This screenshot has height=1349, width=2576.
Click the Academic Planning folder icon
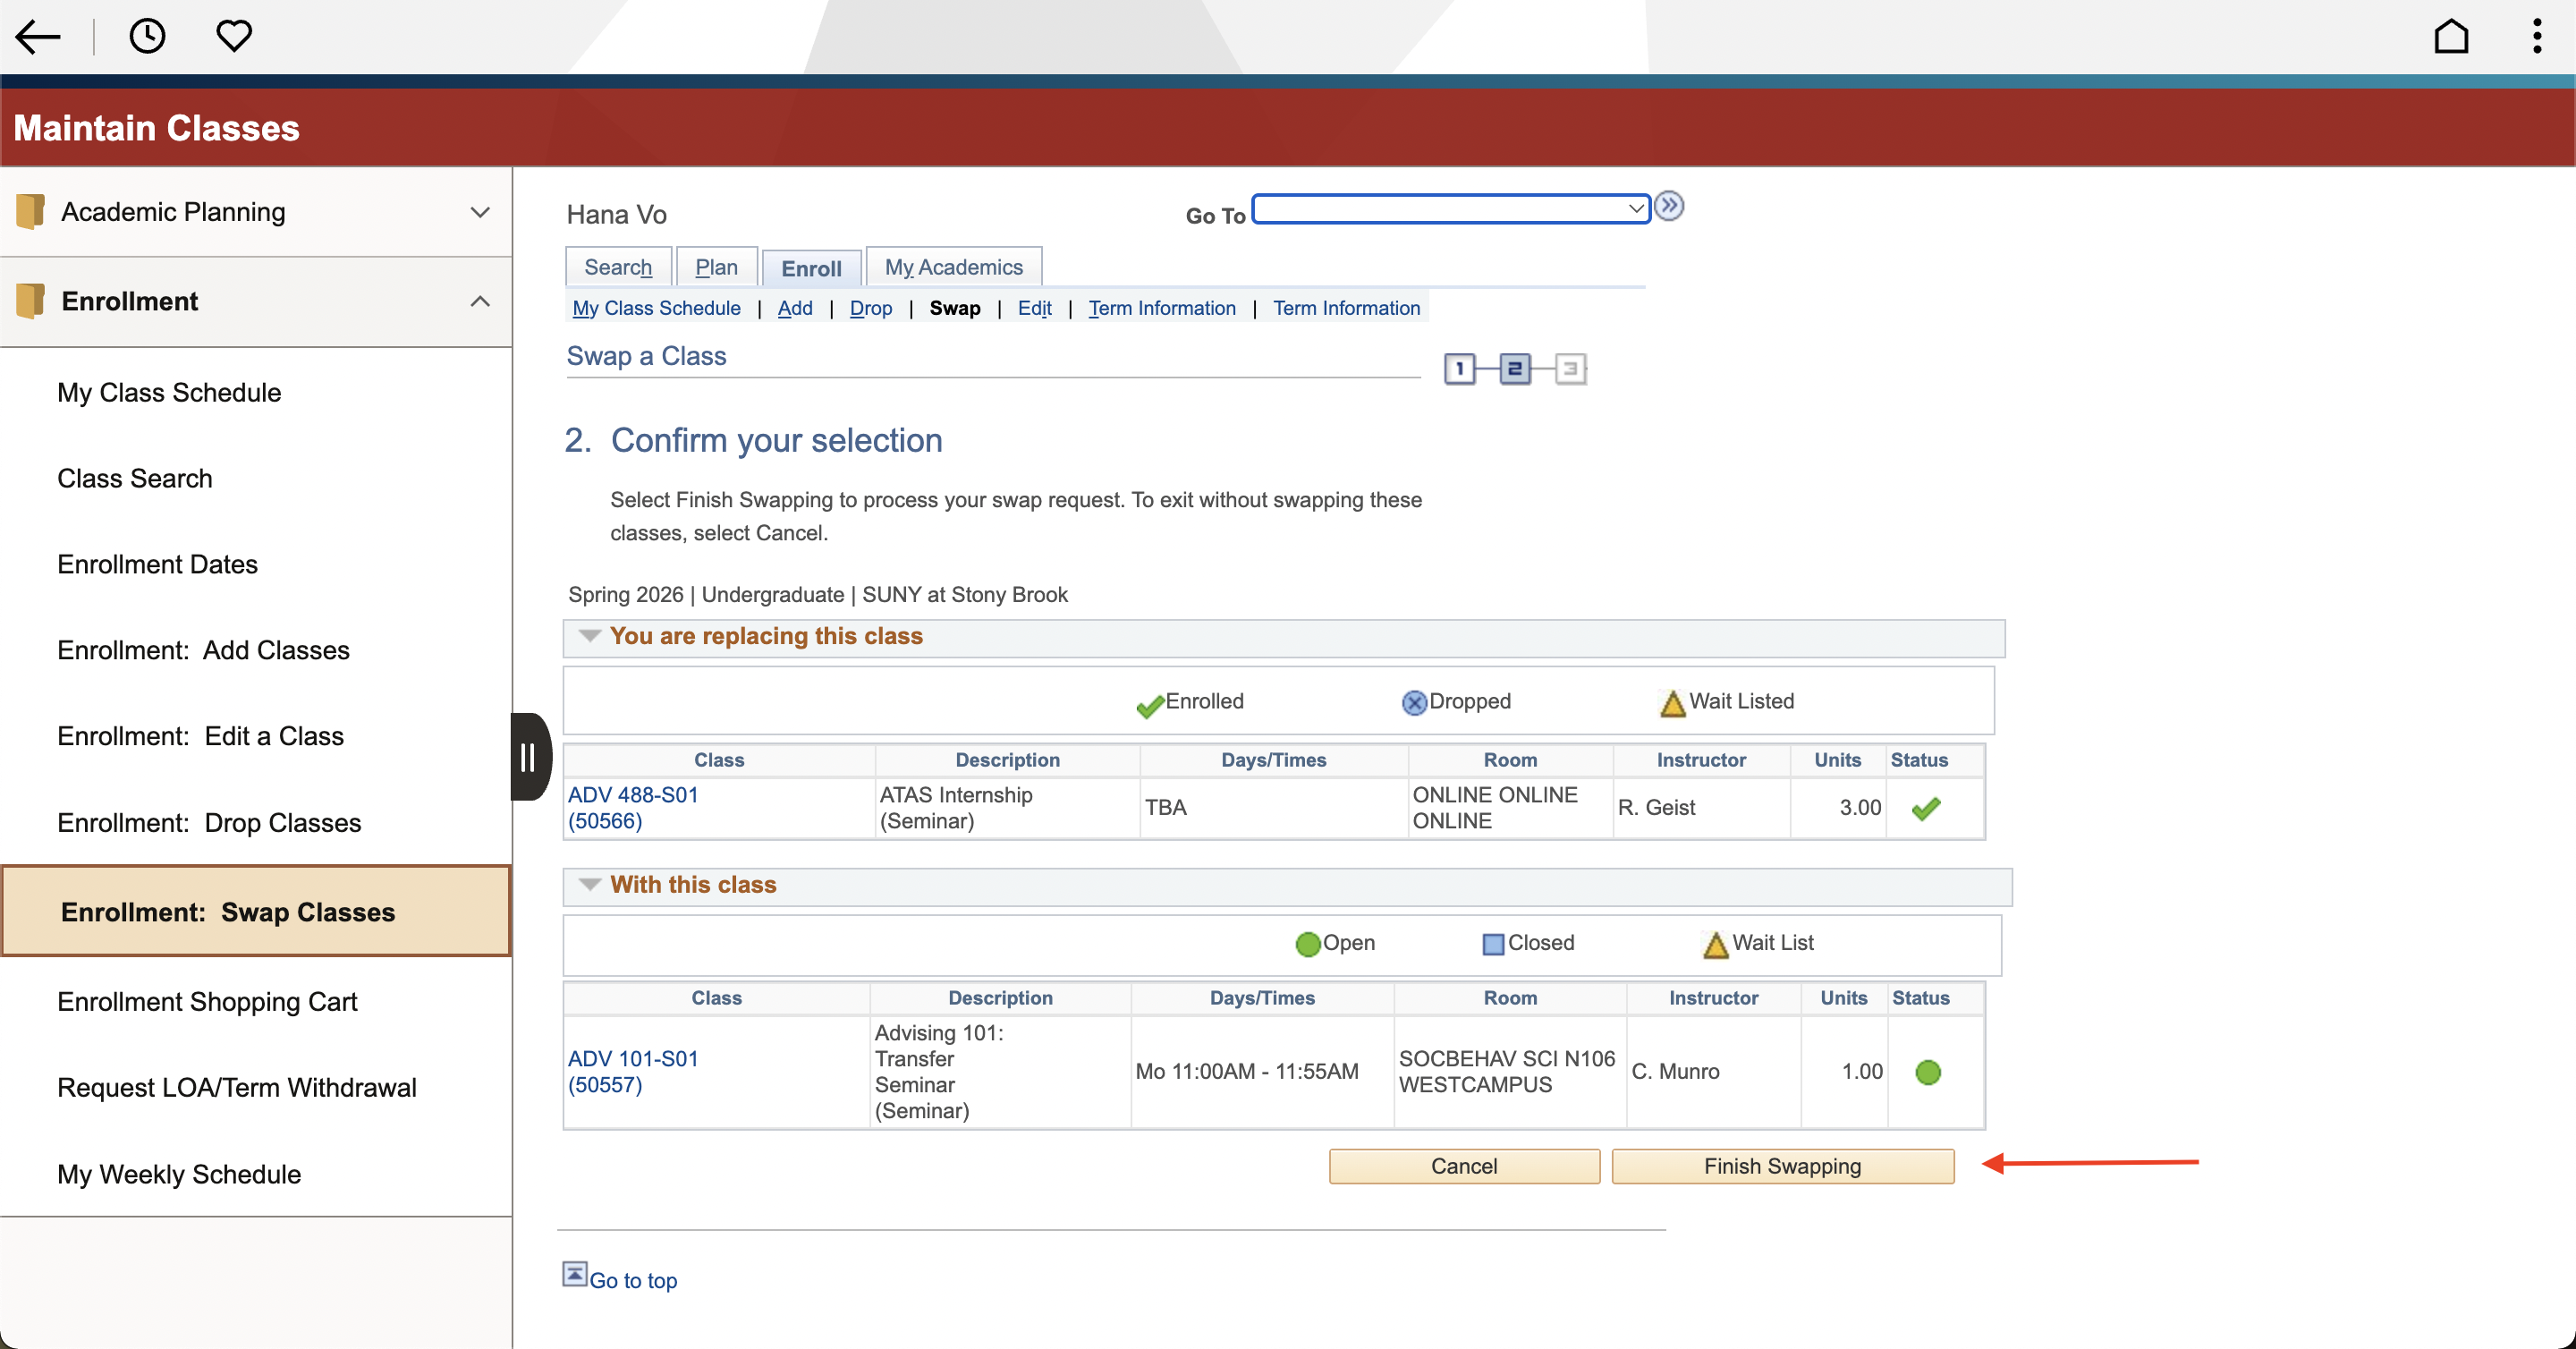pos(30,212)
